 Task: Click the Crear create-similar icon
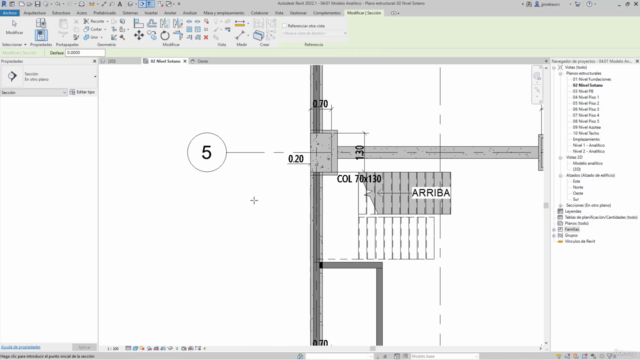point(258,36)
